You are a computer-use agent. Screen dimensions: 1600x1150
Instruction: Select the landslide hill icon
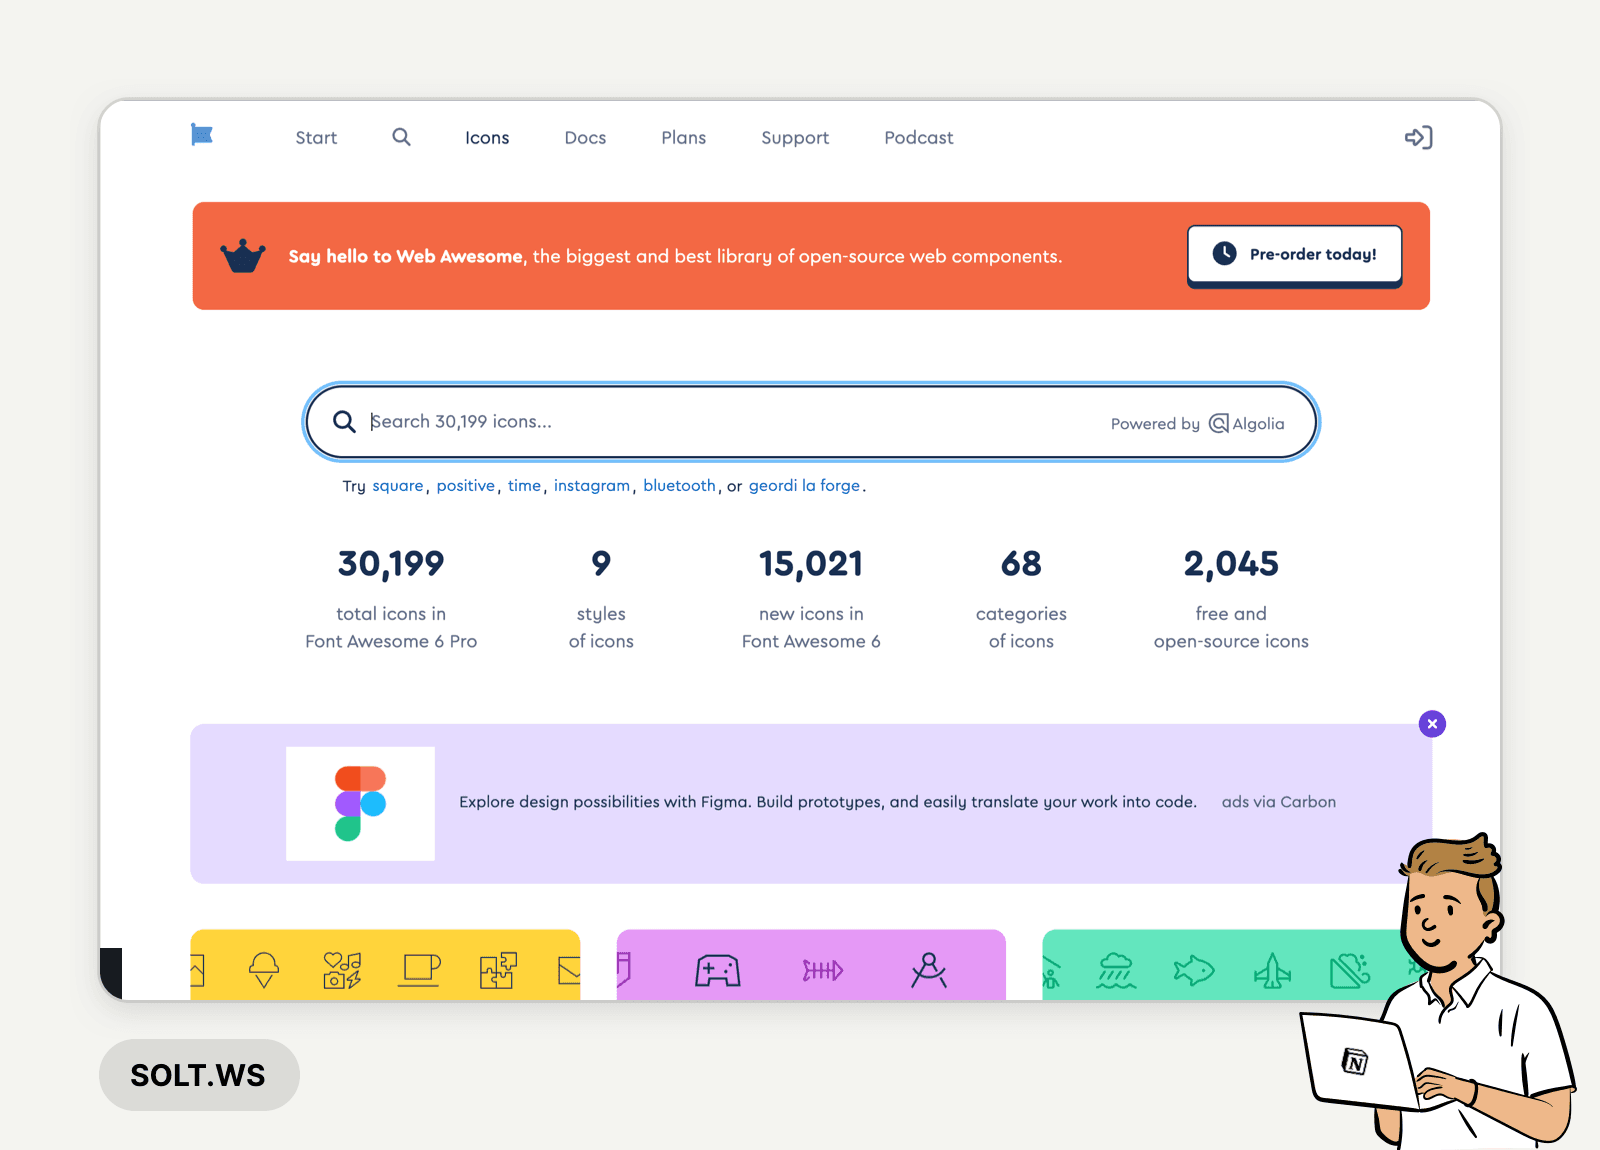(x=1350, y=970)
